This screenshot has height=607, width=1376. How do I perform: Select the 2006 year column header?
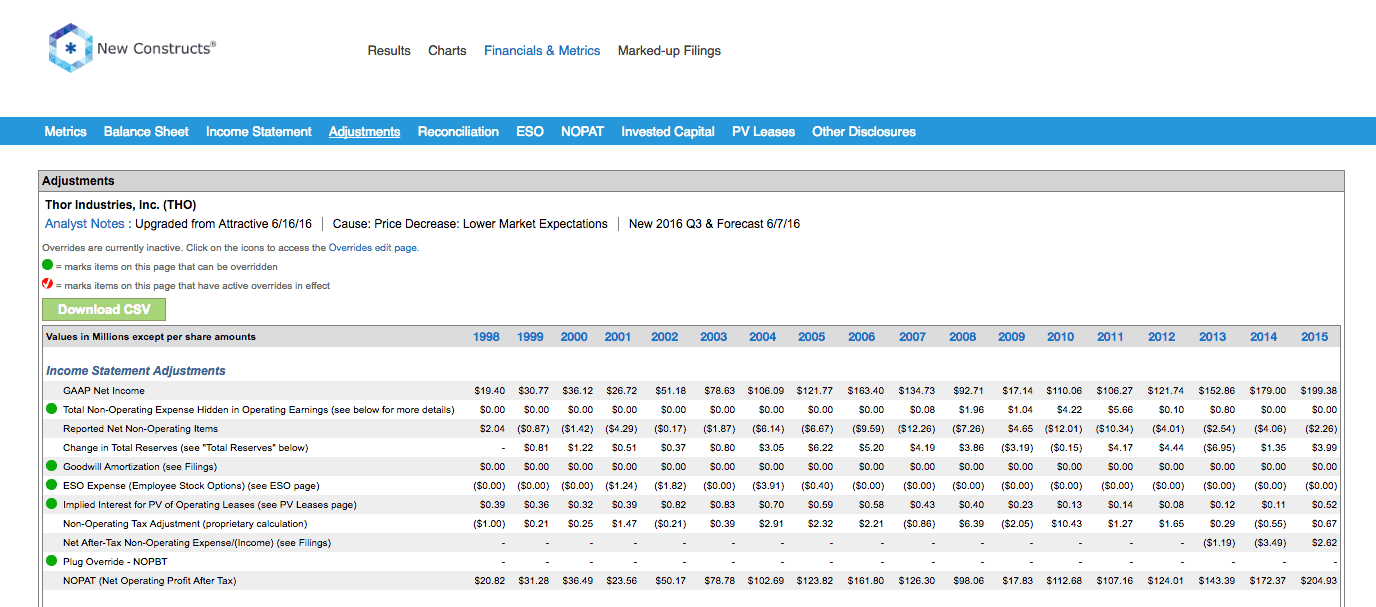click(862, 337)
